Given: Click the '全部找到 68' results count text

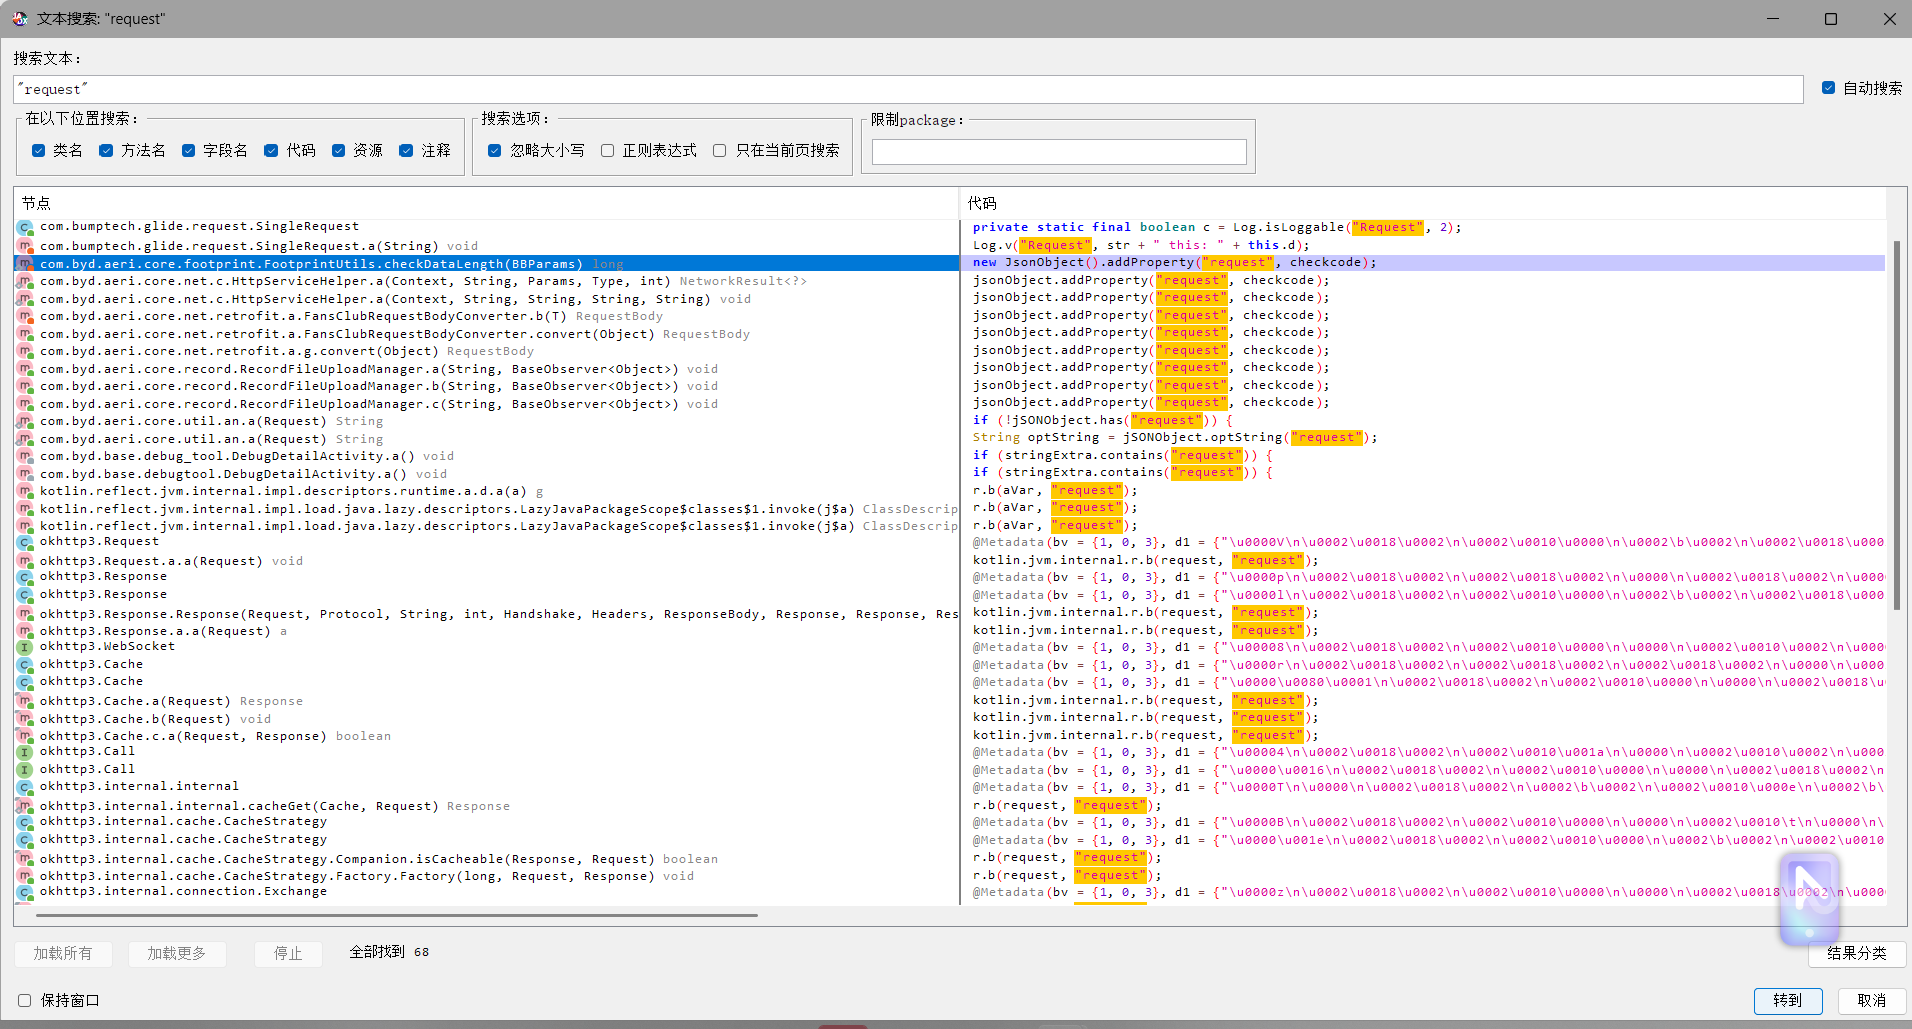Looking at the screenshot, I should tap(389, 952).
